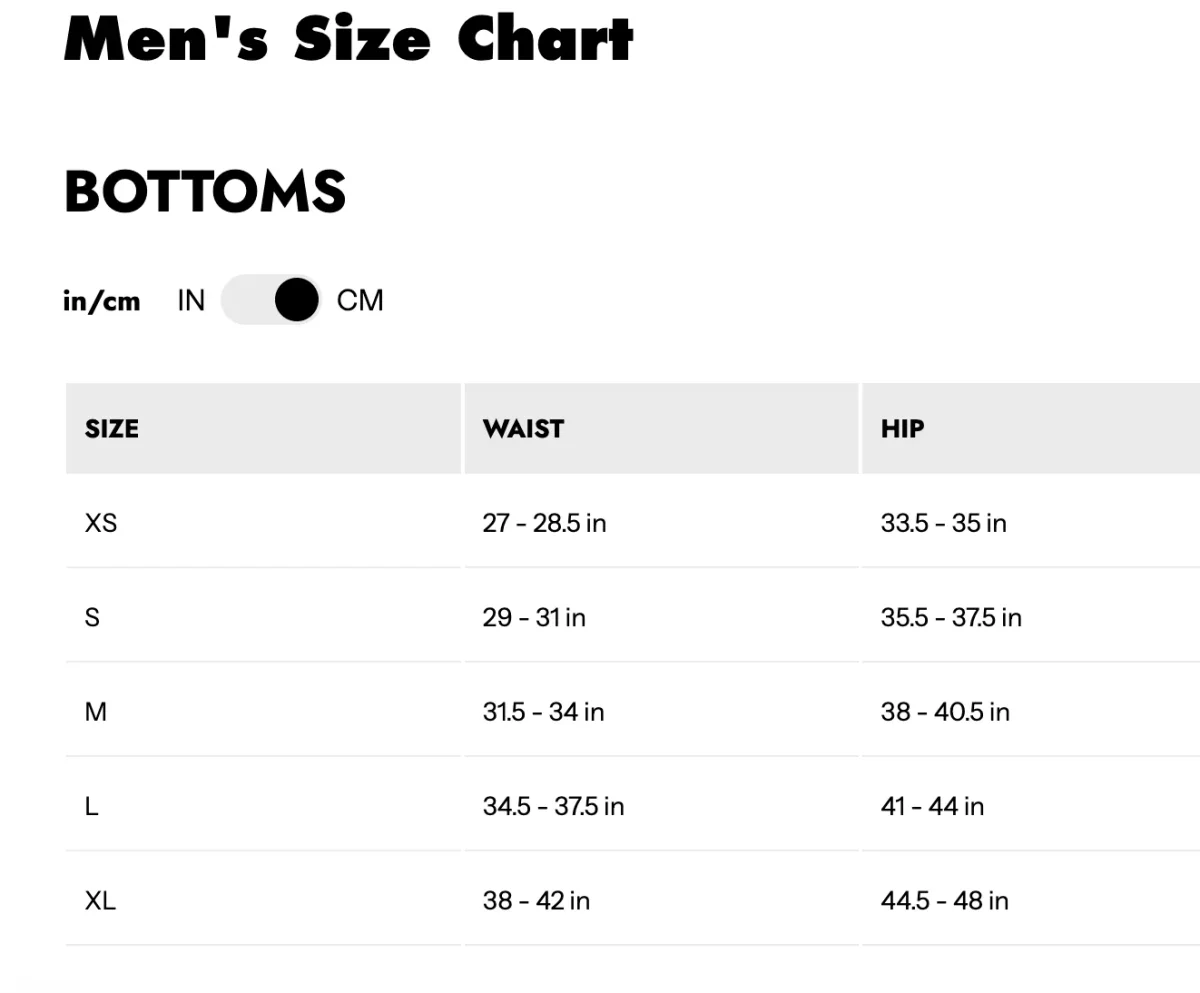Click the Men's Size Chart title
Screen dimensions: 1200x993
(348, 40)
